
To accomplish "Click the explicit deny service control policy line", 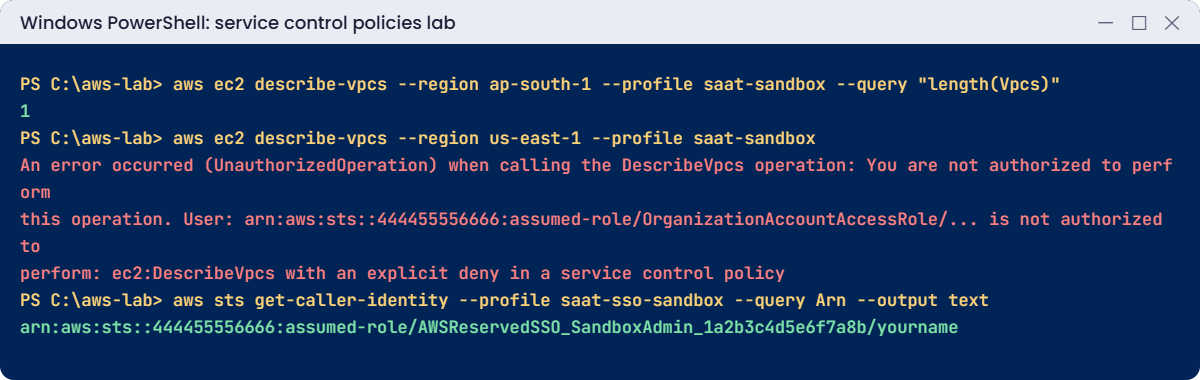I will 402,273.
